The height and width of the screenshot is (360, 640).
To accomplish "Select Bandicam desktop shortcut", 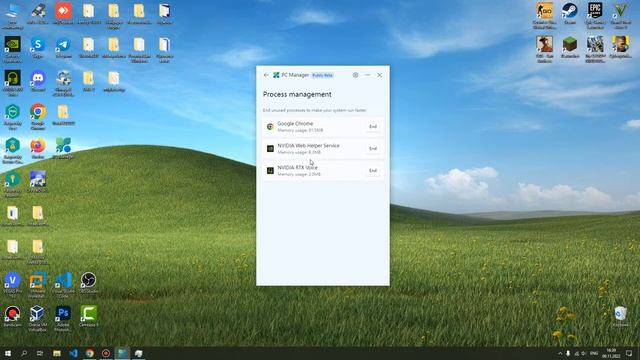I will (12, 316).
